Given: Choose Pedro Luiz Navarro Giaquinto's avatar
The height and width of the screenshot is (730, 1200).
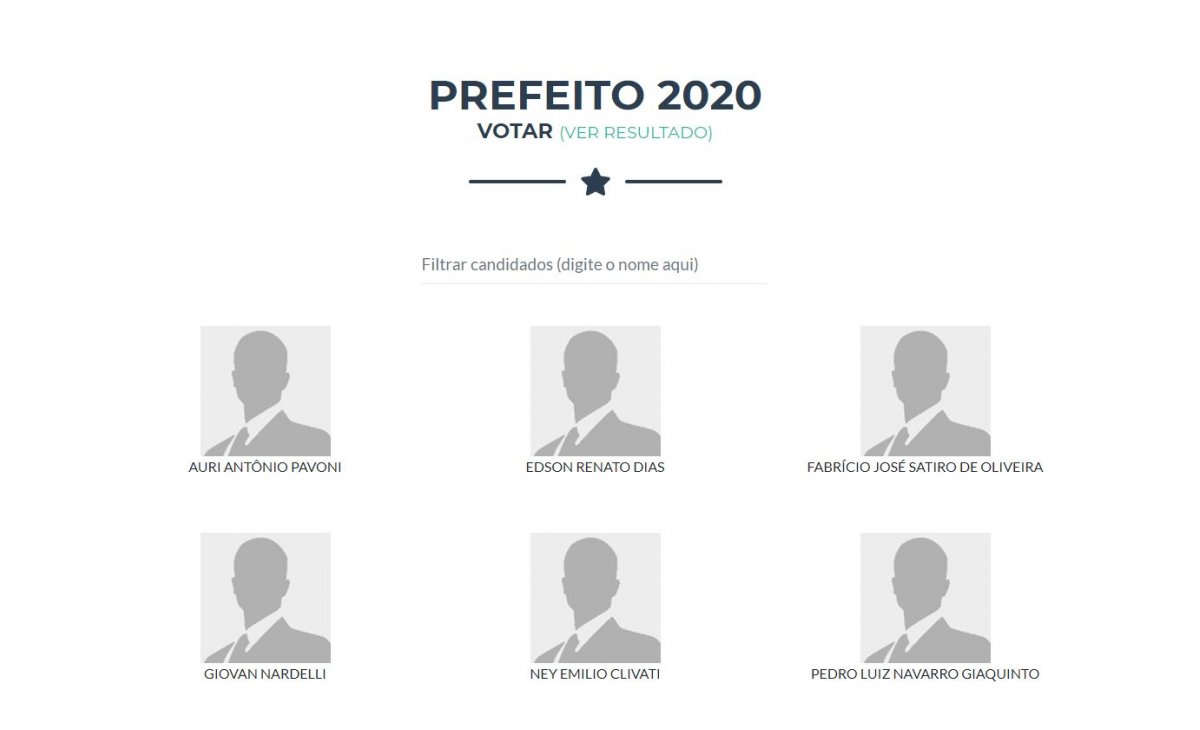Looking at the screenshot, I should [925, 598].
